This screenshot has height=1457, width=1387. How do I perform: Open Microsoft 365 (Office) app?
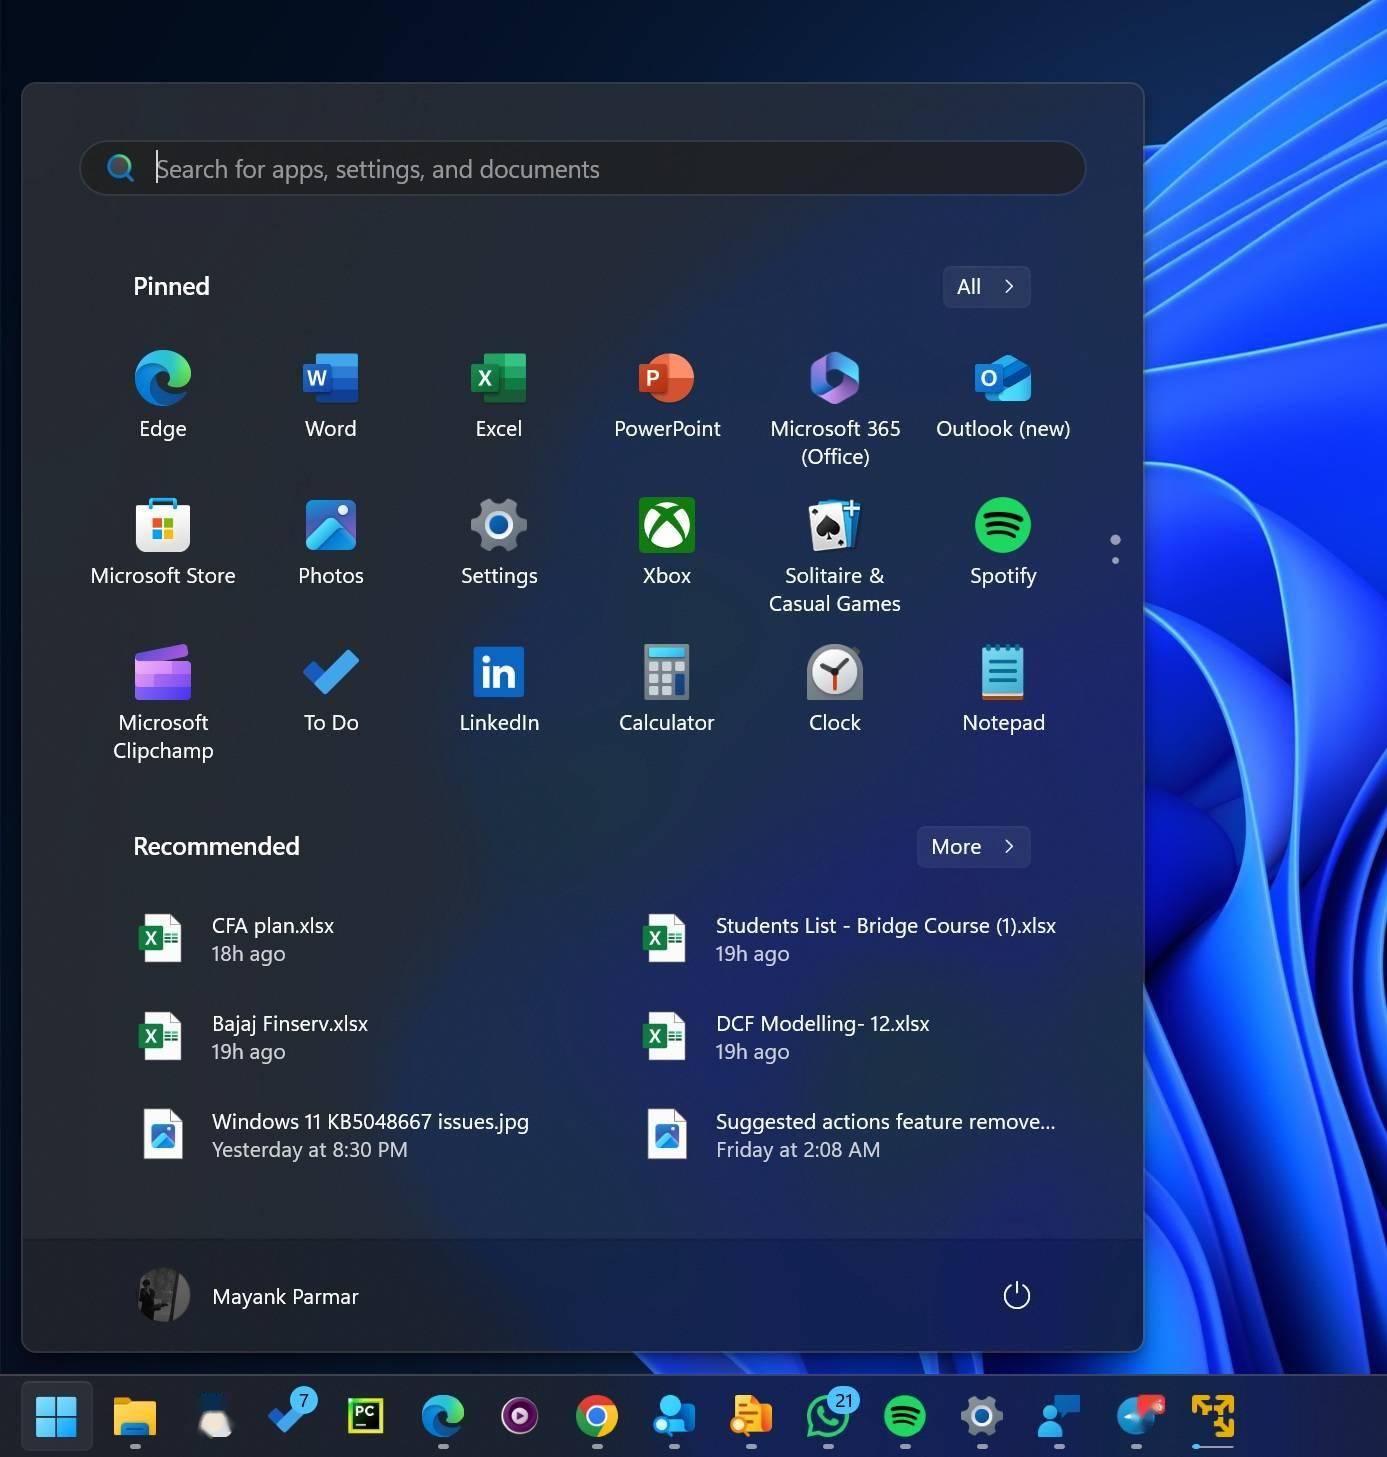(x=835, y=408)
